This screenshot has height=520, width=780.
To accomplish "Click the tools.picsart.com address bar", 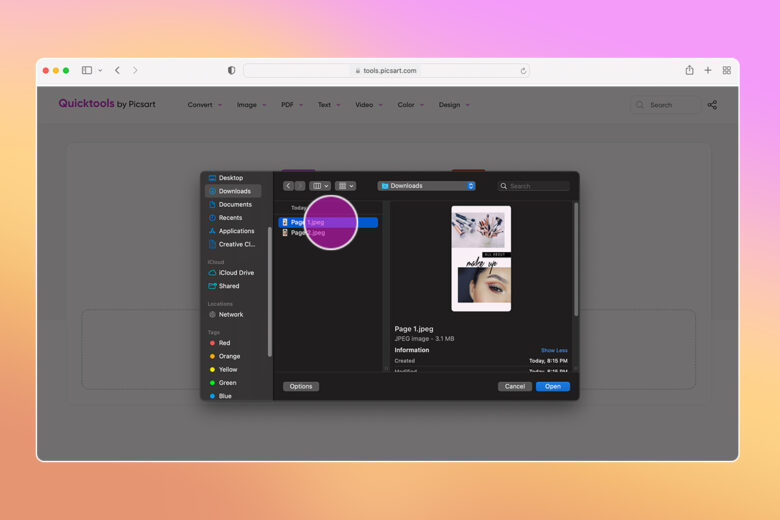I will (x=387, y=71).
